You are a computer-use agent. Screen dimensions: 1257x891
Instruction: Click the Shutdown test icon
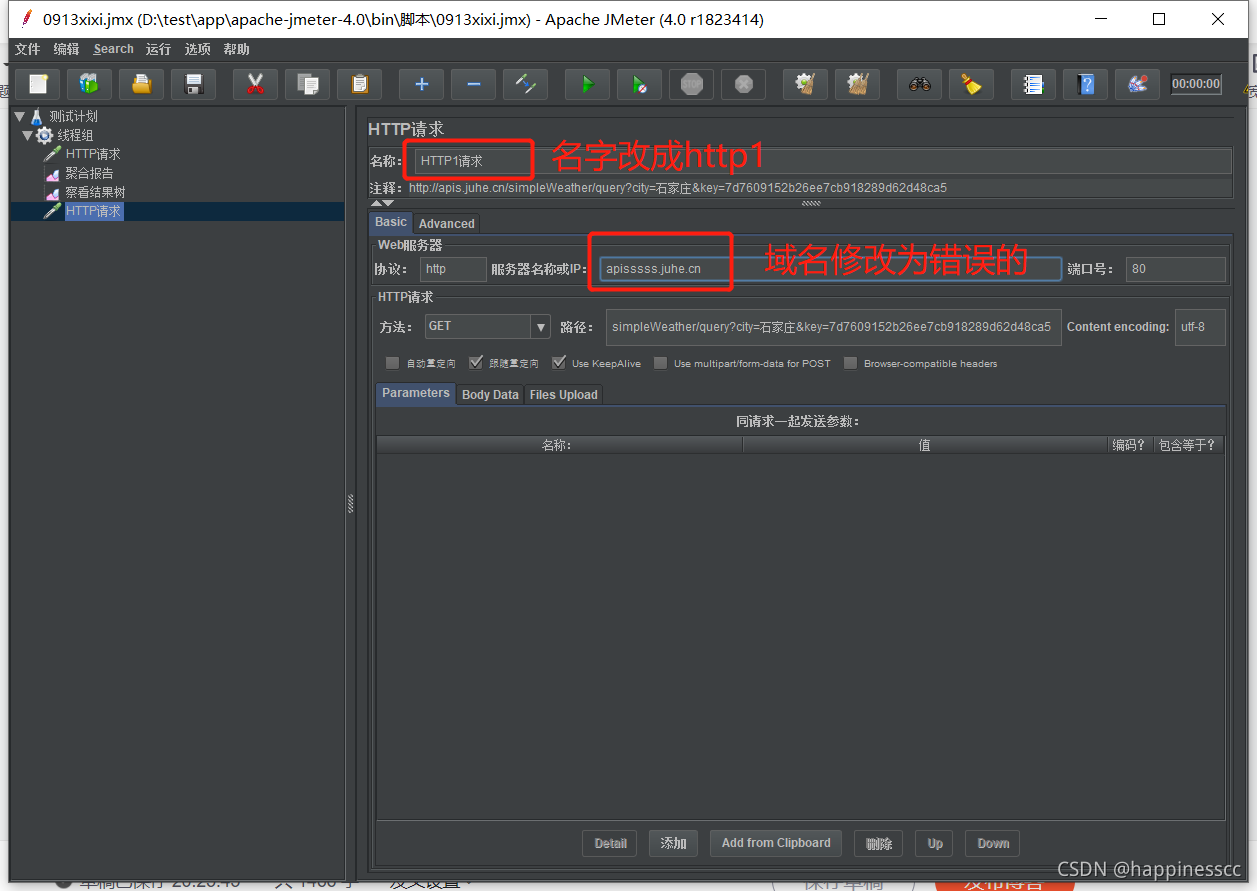coord(744,84)
